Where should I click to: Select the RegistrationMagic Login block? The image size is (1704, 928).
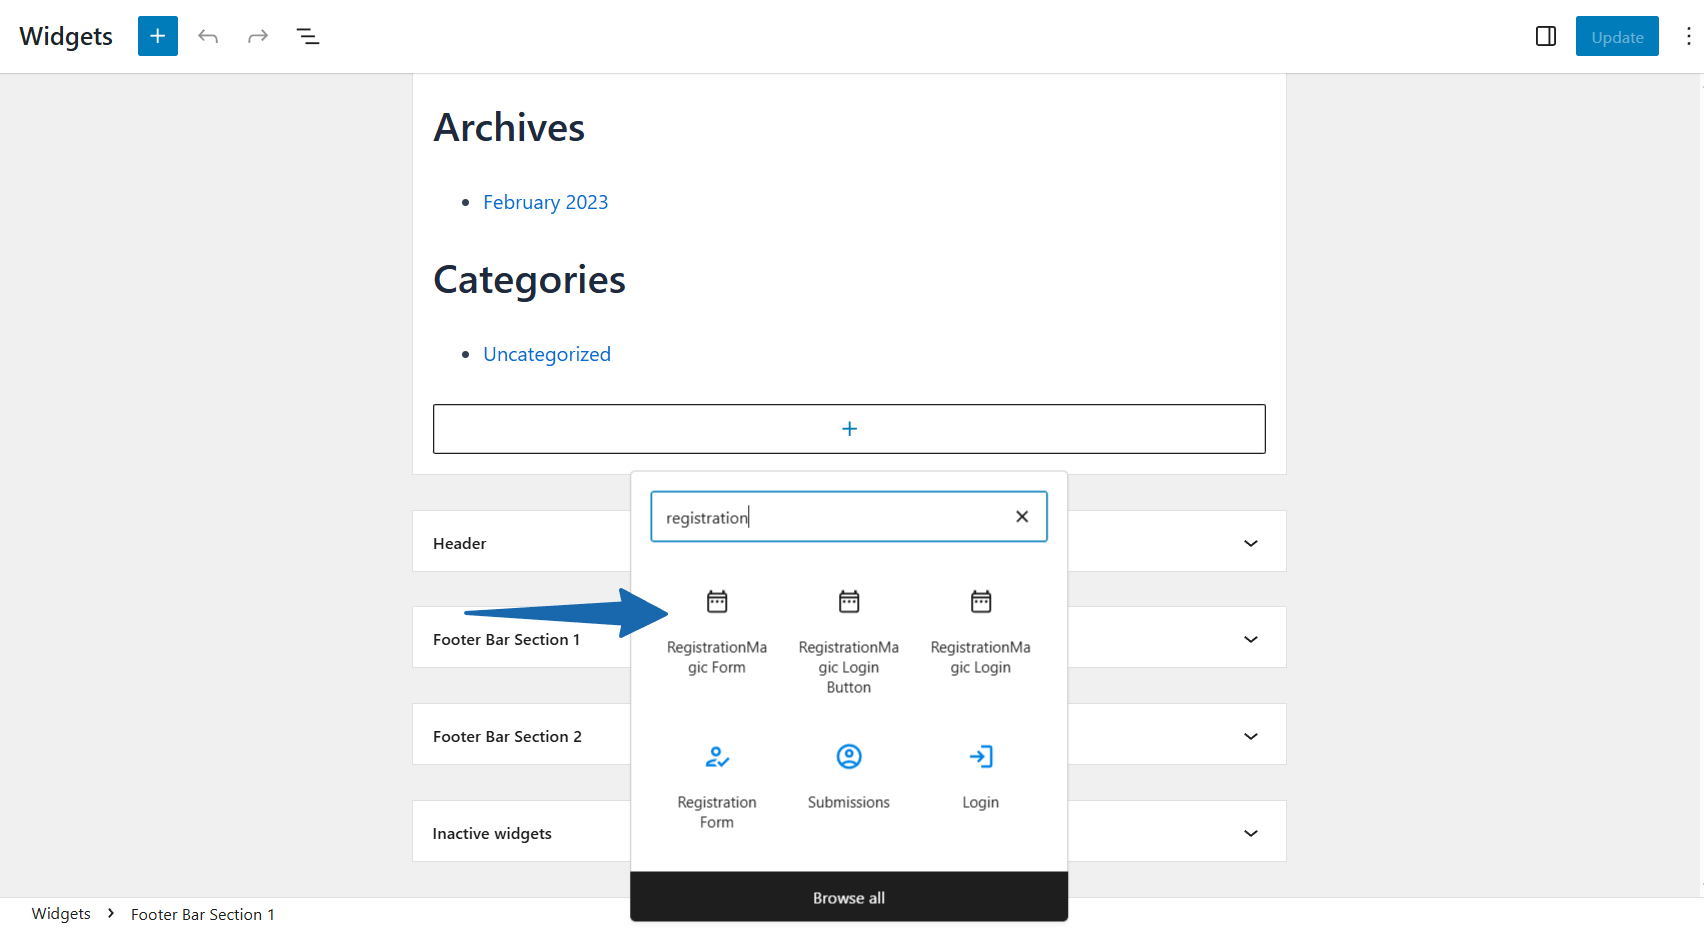tap(980, 630)
